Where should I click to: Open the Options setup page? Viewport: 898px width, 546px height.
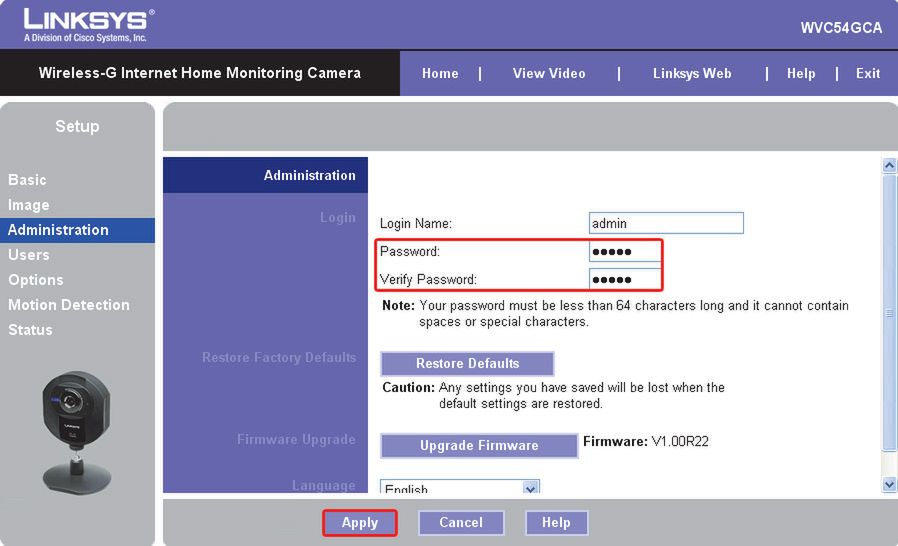point(36,280)
